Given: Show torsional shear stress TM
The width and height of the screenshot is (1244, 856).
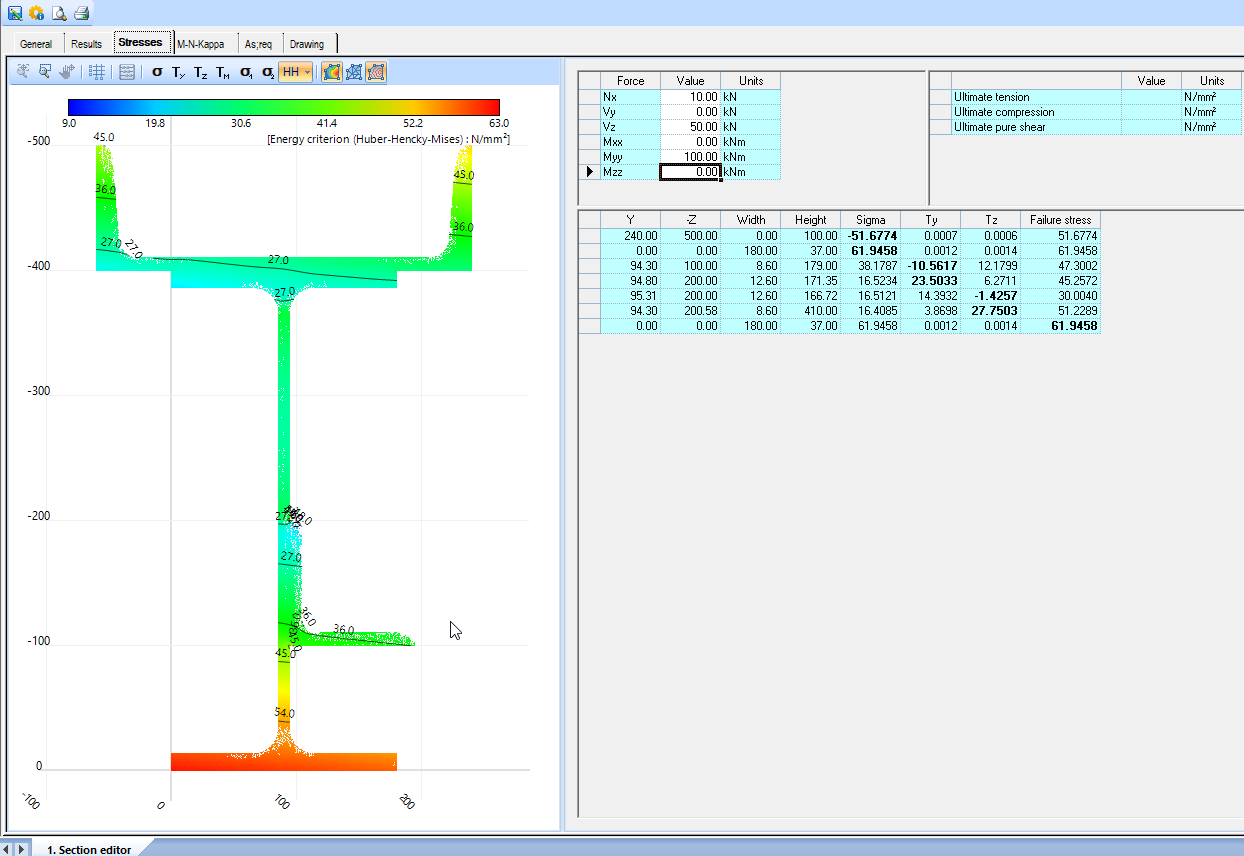Looking at the screenshot, I should [x=223, y=72].
